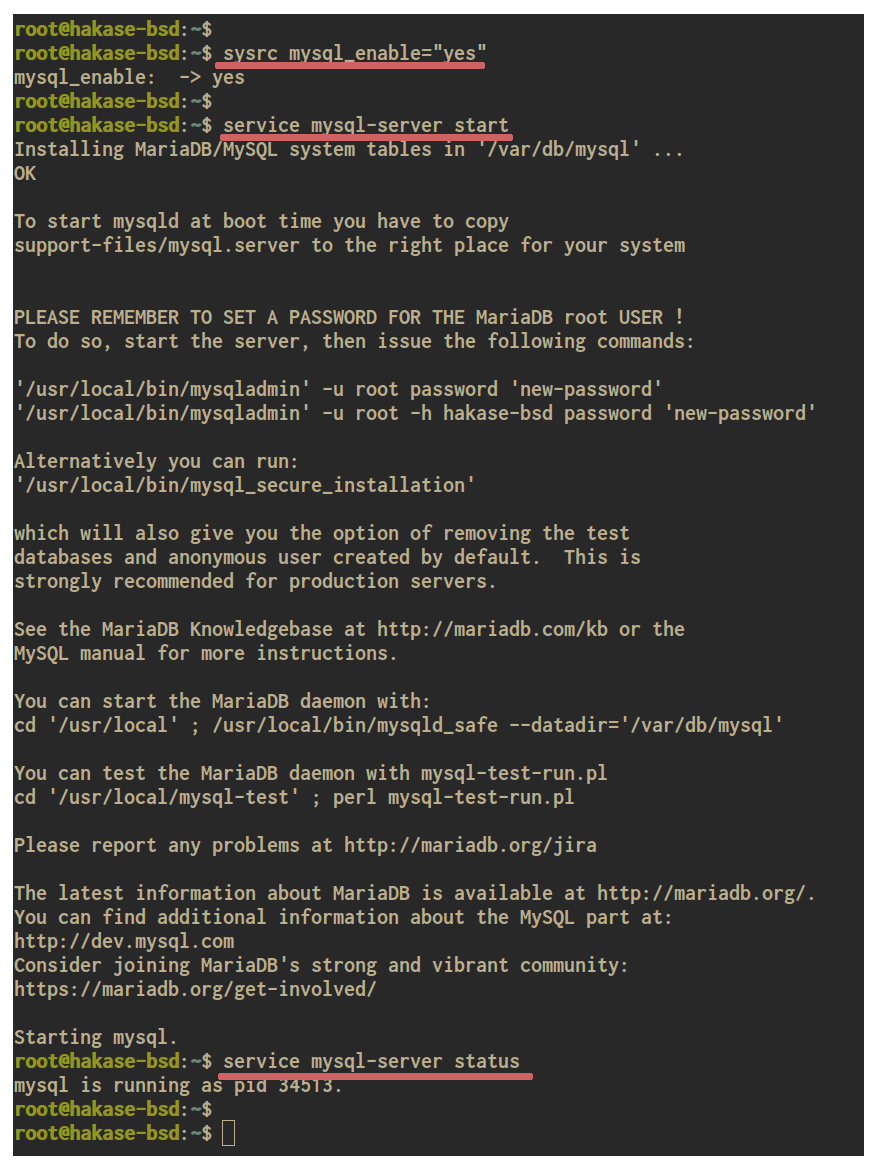Viewport: 878px width, 1169px height.
Task: Click the https://mariadb.org/get-involved/ URL
Action: pyautogui.click(x=195, y=989)
